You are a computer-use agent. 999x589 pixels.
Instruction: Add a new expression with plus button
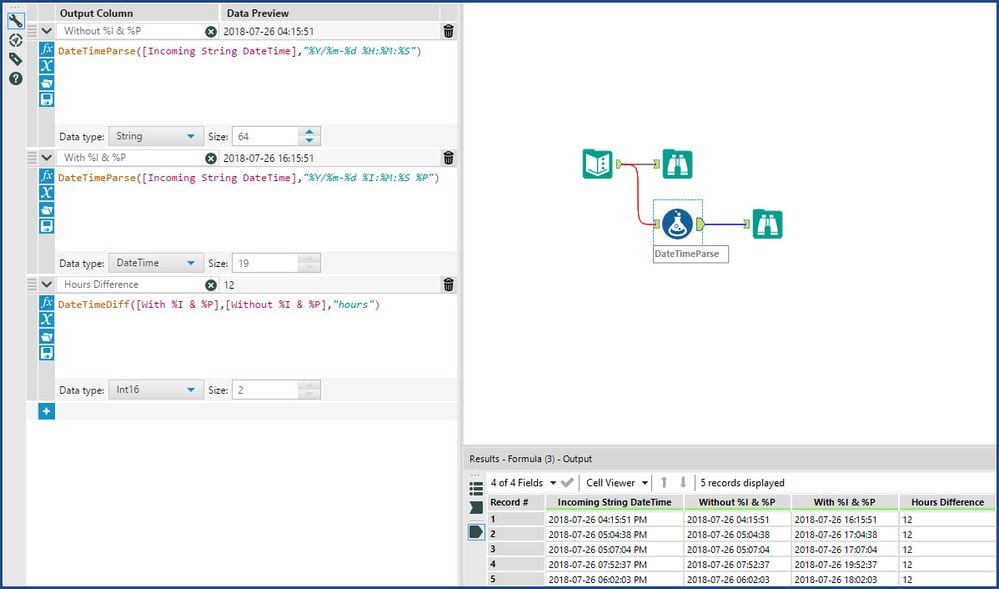tap(47, 411)
